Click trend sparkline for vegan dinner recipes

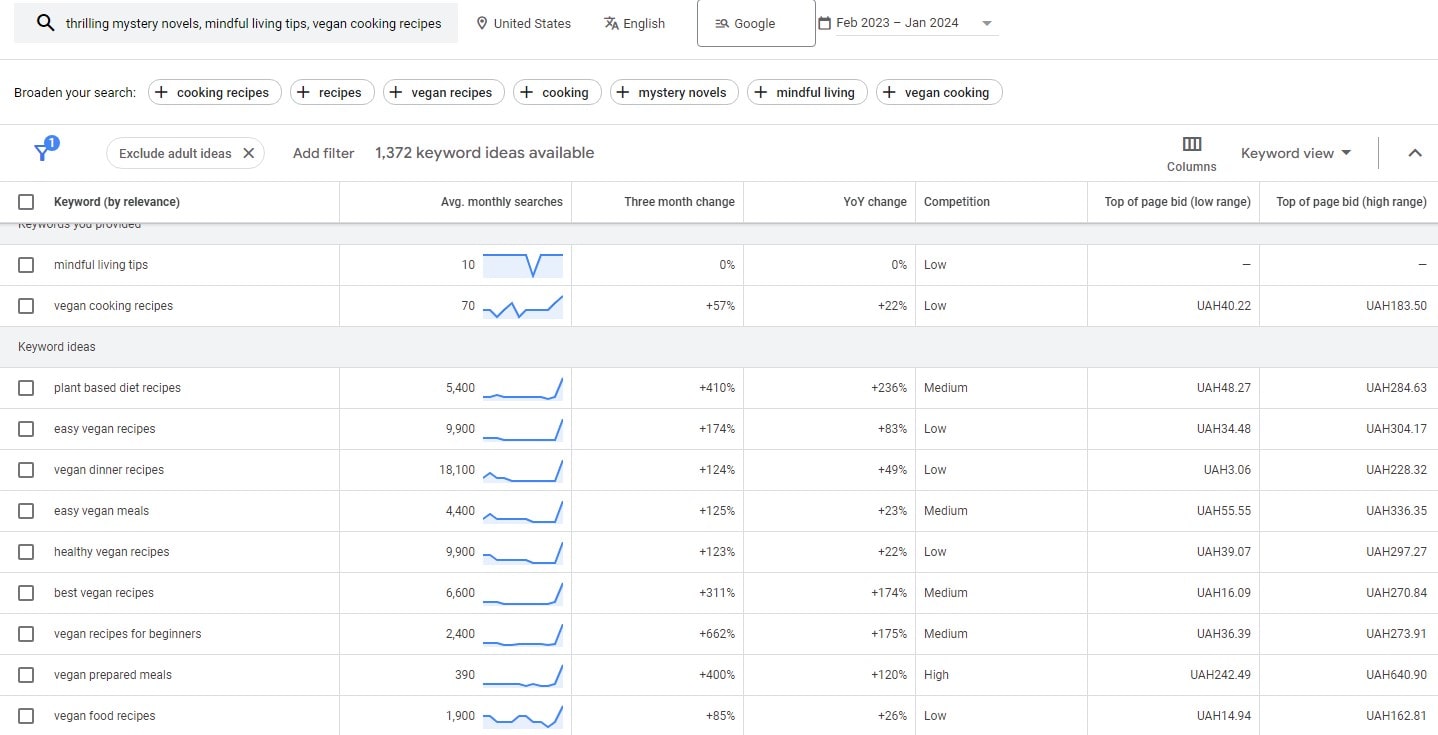click(523, 470)
